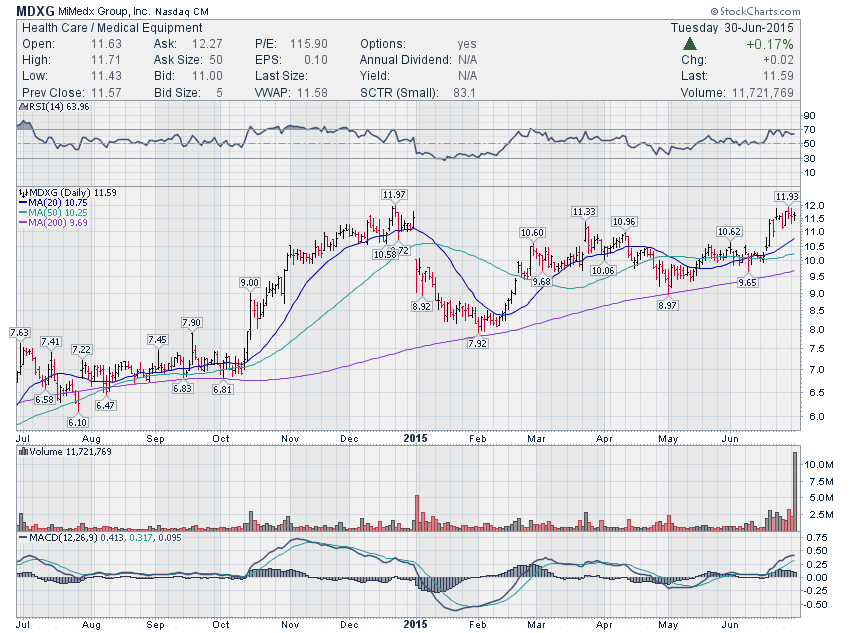Click the Last value 11.59 in the header

pyautogui.click(x=778, y=76)
